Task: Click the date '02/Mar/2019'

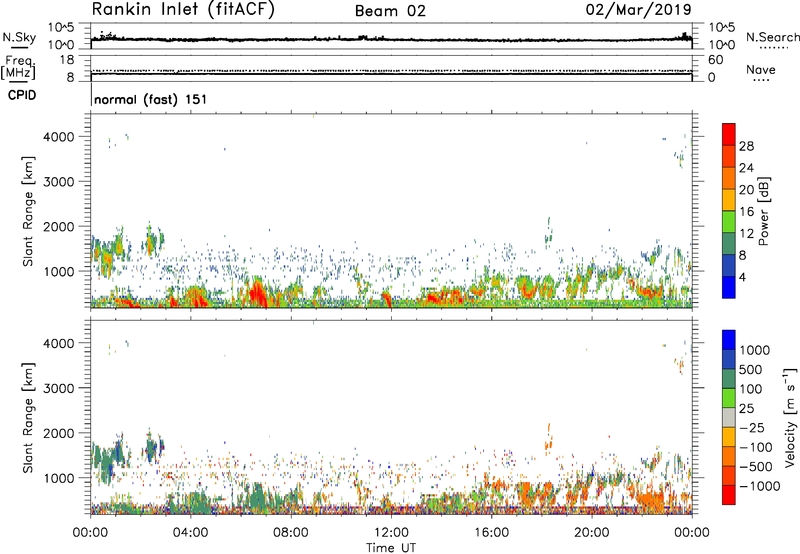Action: tap(638, 10)
